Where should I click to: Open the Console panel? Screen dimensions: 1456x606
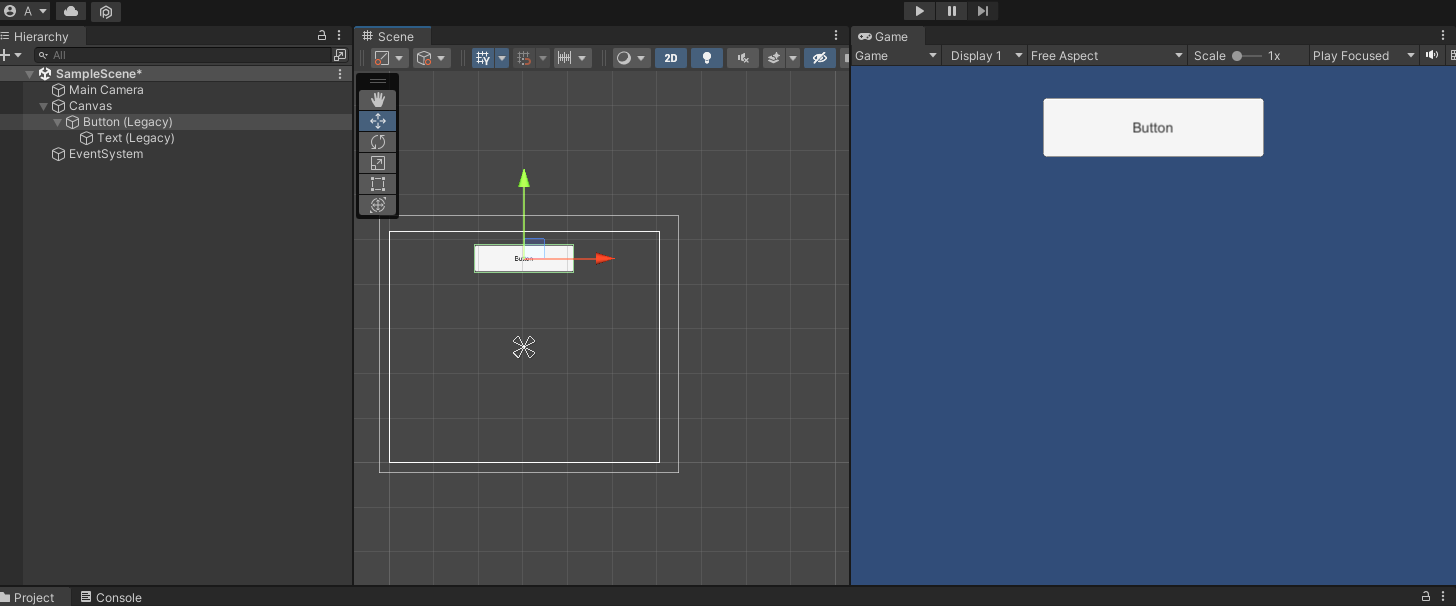point(111,597)
